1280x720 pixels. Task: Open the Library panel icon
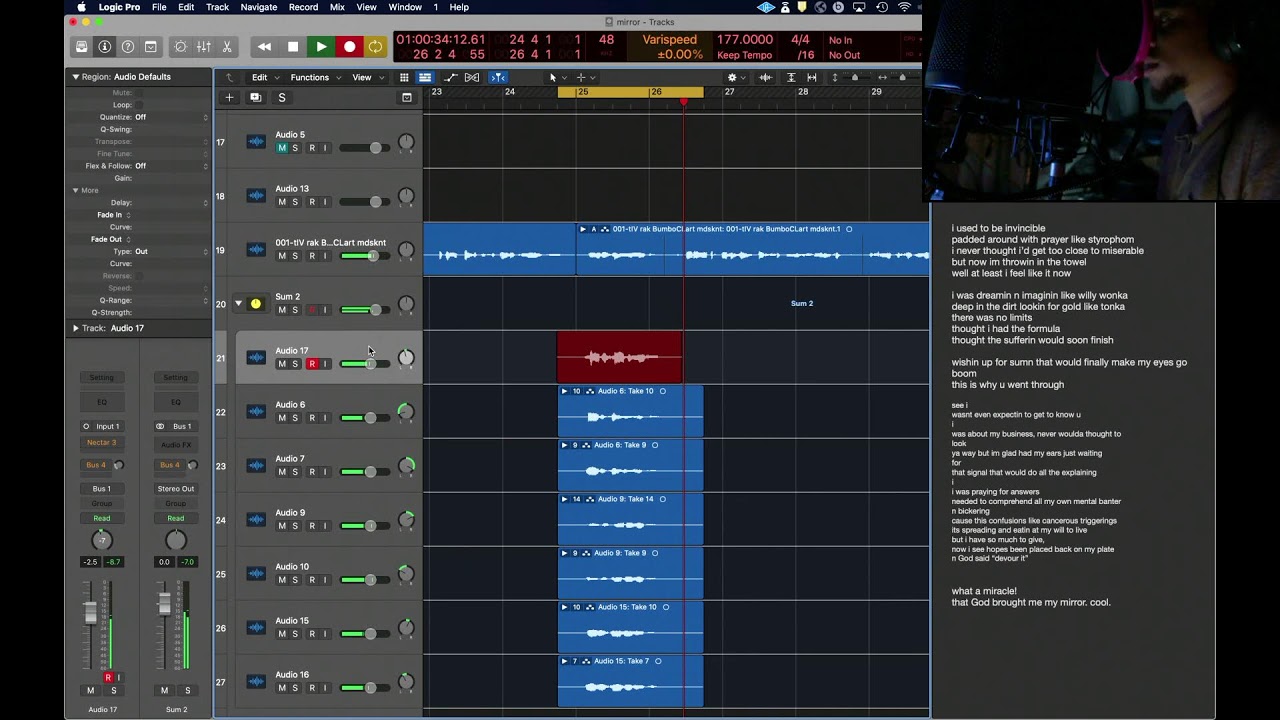tap(82, 47)
